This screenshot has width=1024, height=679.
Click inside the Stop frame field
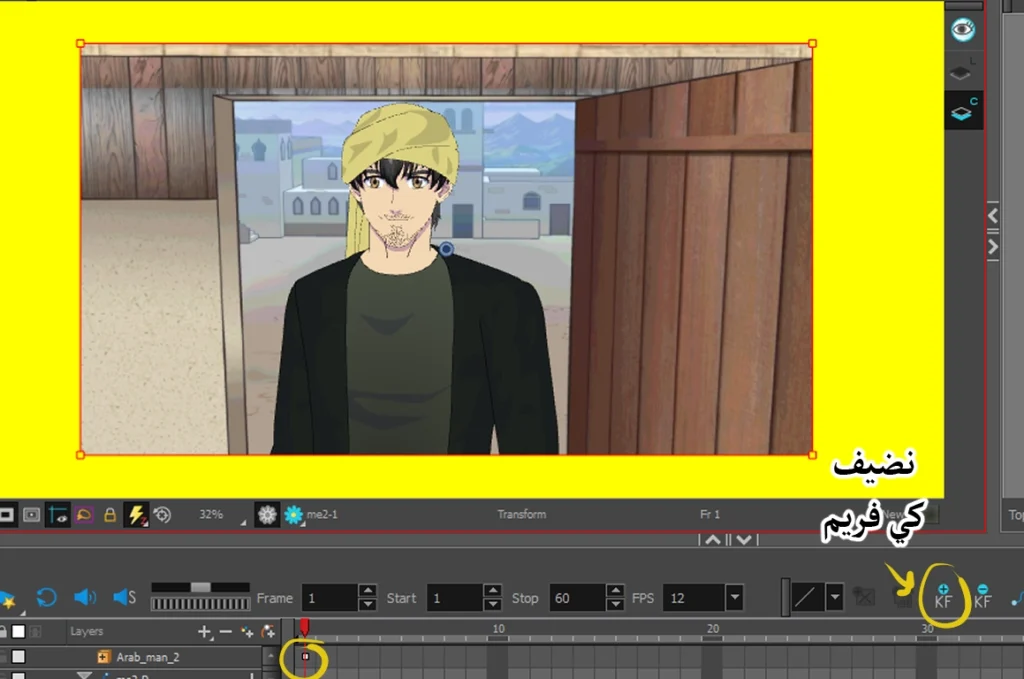[x=575, y=598]
